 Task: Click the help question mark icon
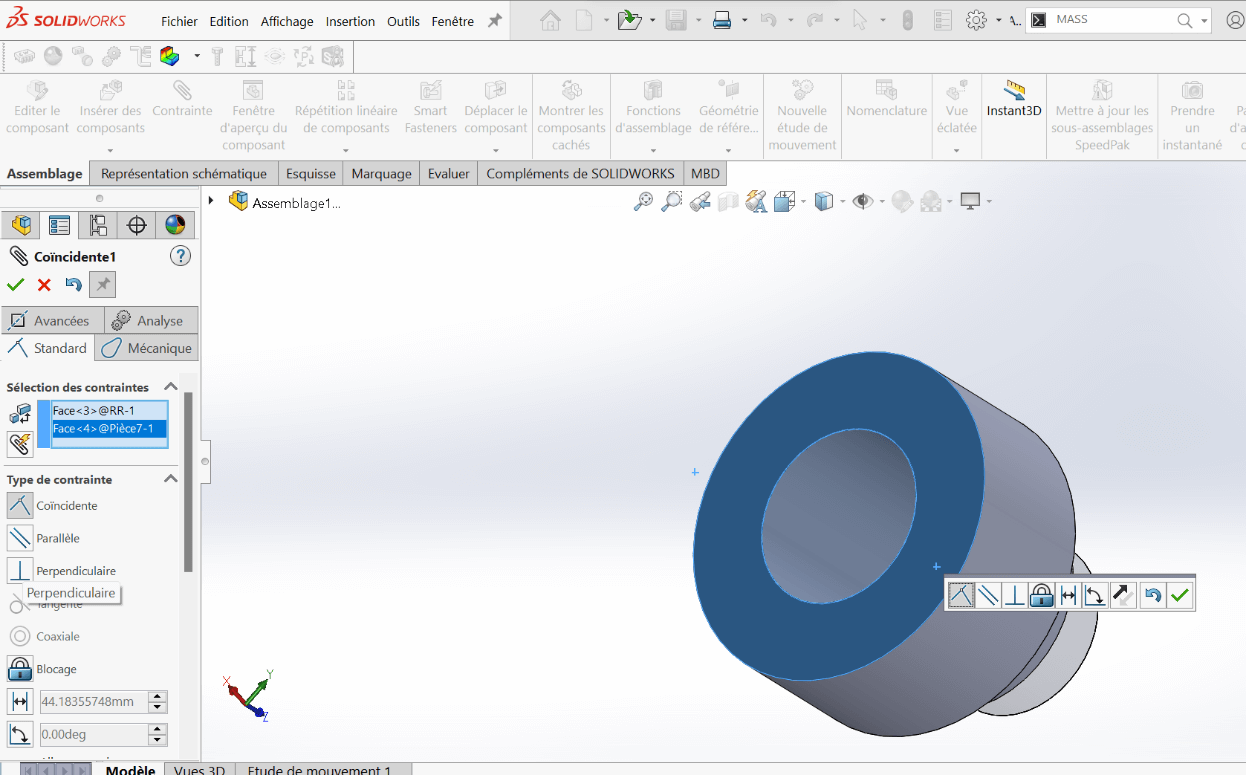click(180, 256)
